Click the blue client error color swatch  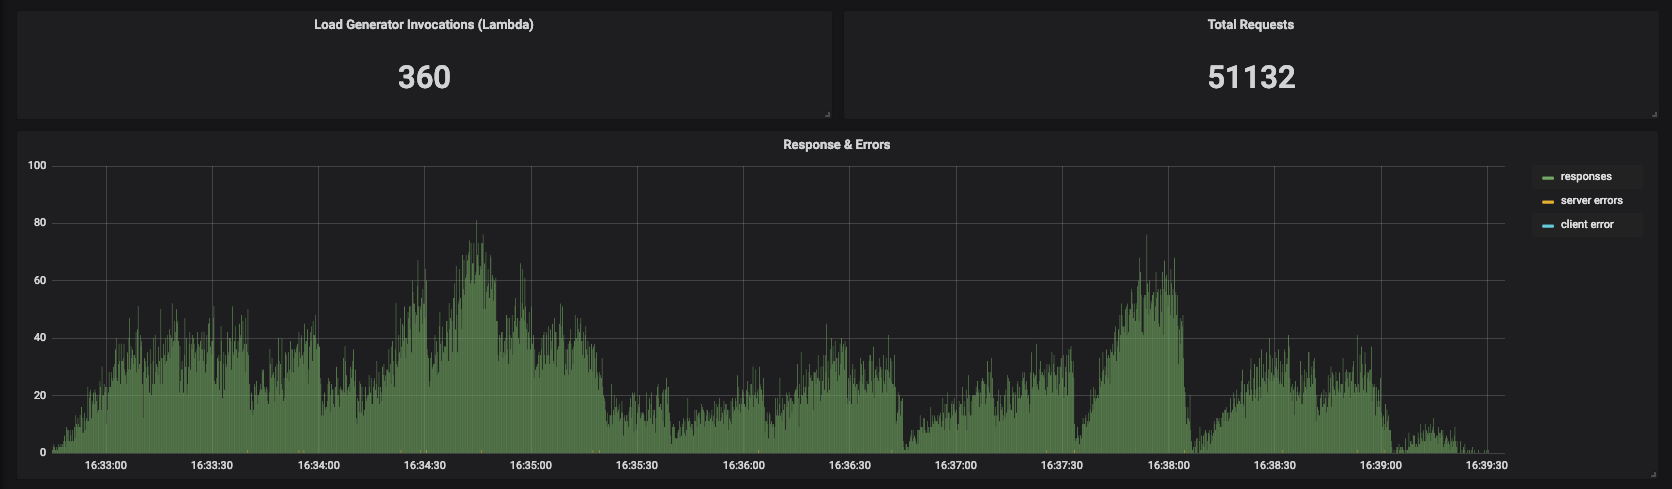(1548, 226)
